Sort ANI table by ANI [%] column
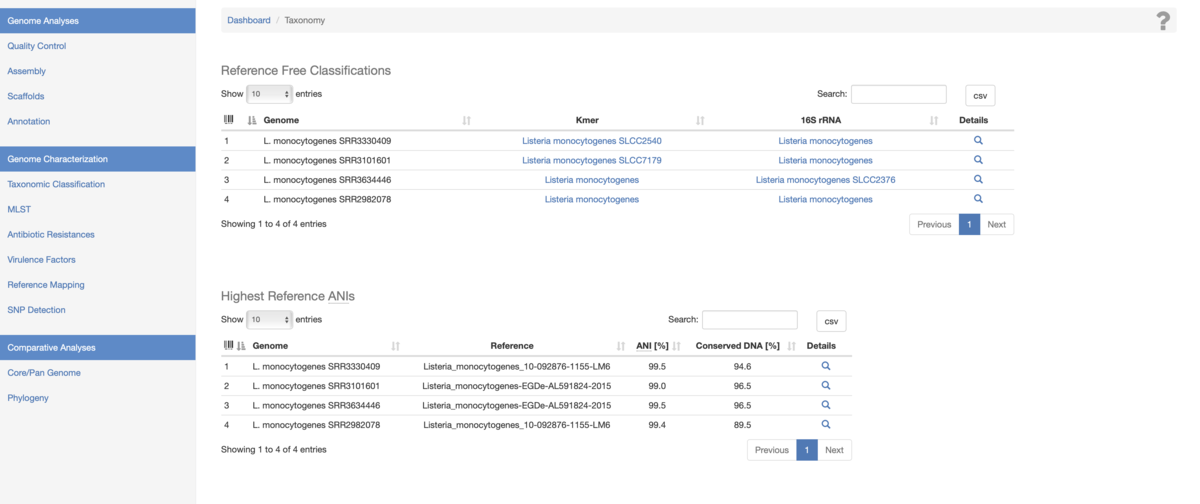Screen dimensions: 1200x504 coord(652,346)
